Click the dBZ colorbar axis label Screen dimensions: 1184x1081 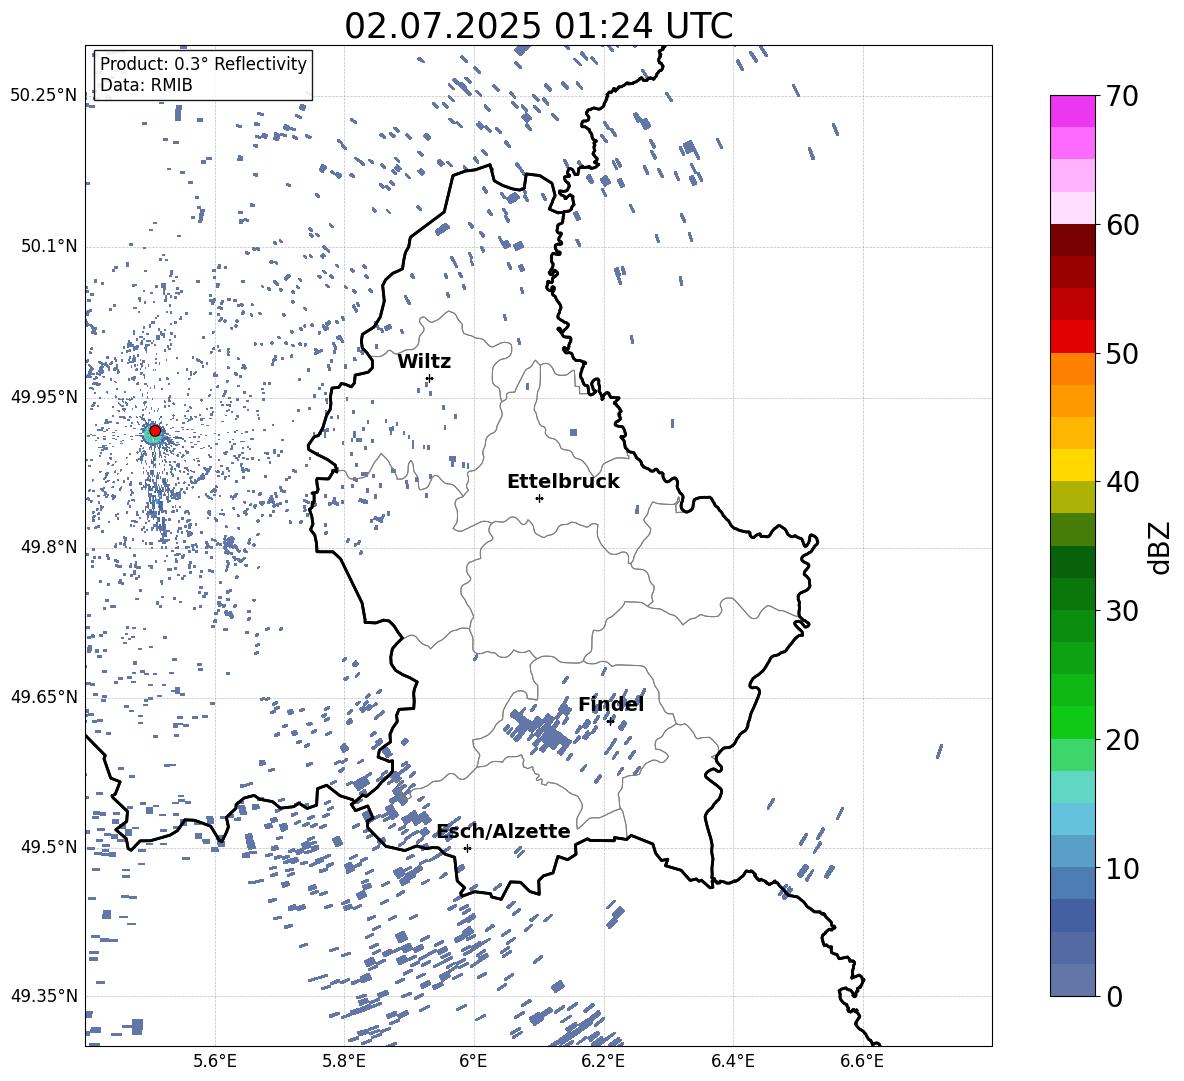click(1161, 547)
